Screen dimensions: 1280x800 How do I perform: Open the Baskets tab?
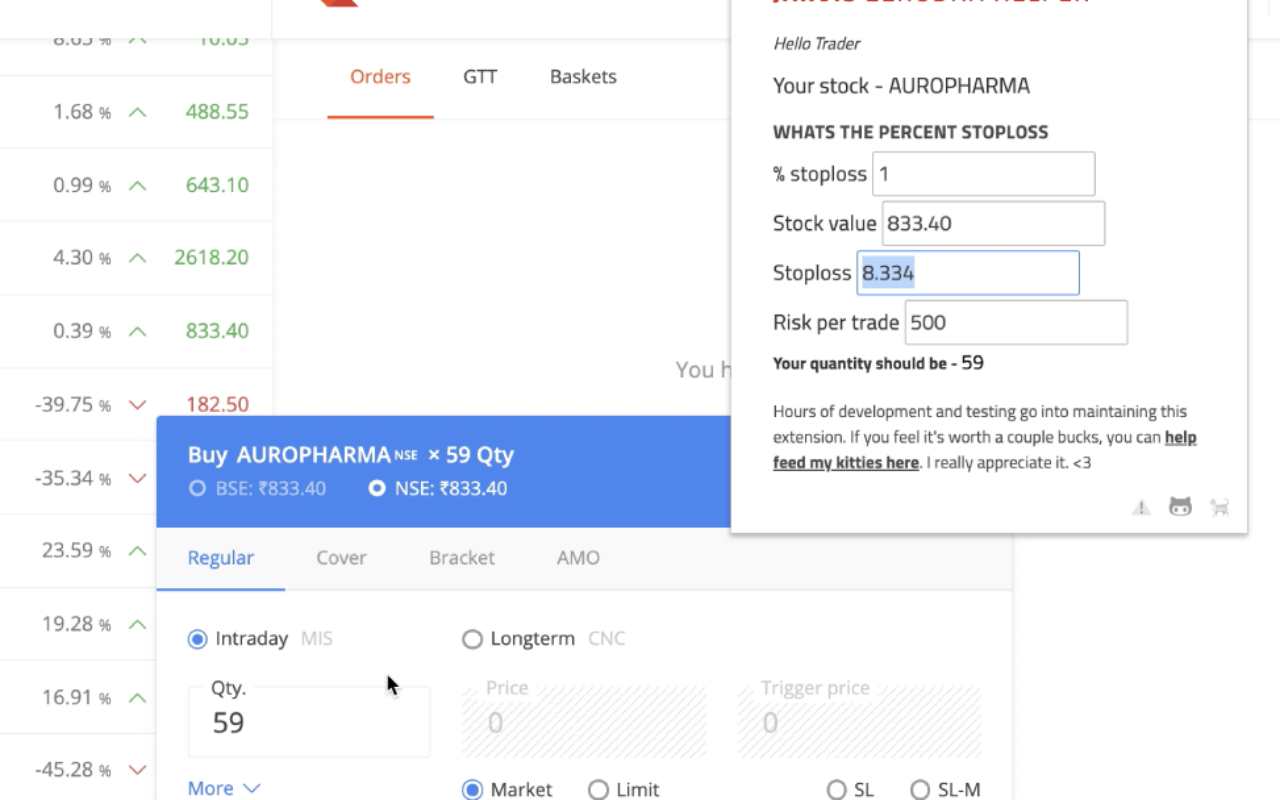(x=583, y=77)
